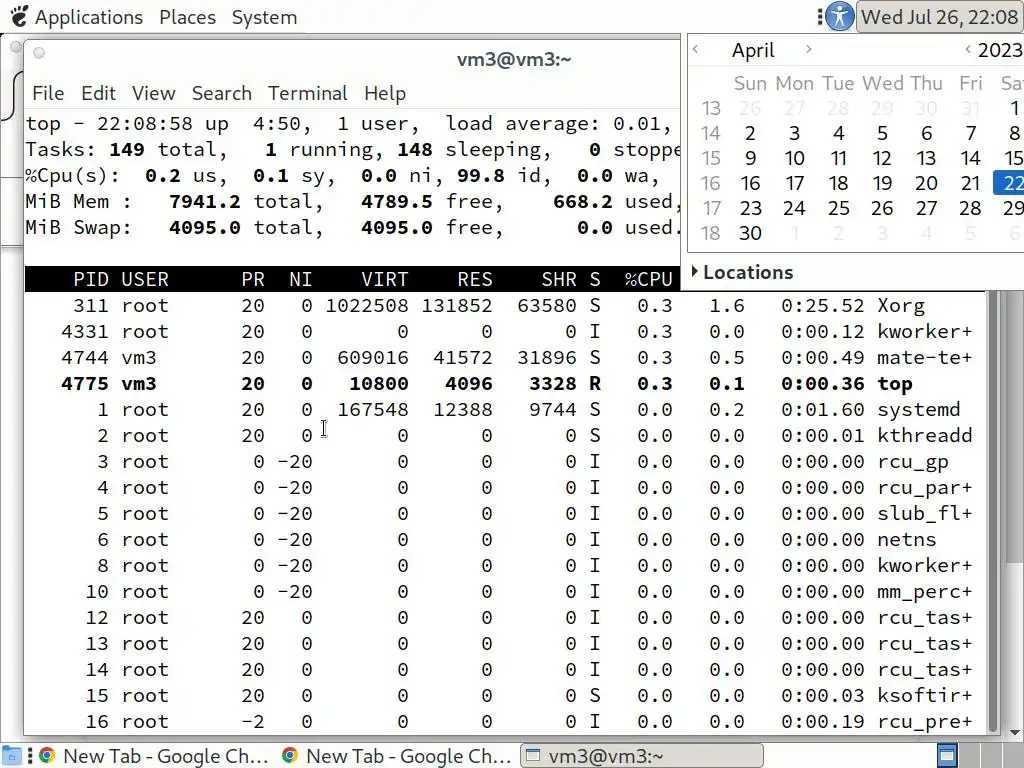Open the terminal Edit menu
The image size is (1024, 768).
(x=99, y=93)
